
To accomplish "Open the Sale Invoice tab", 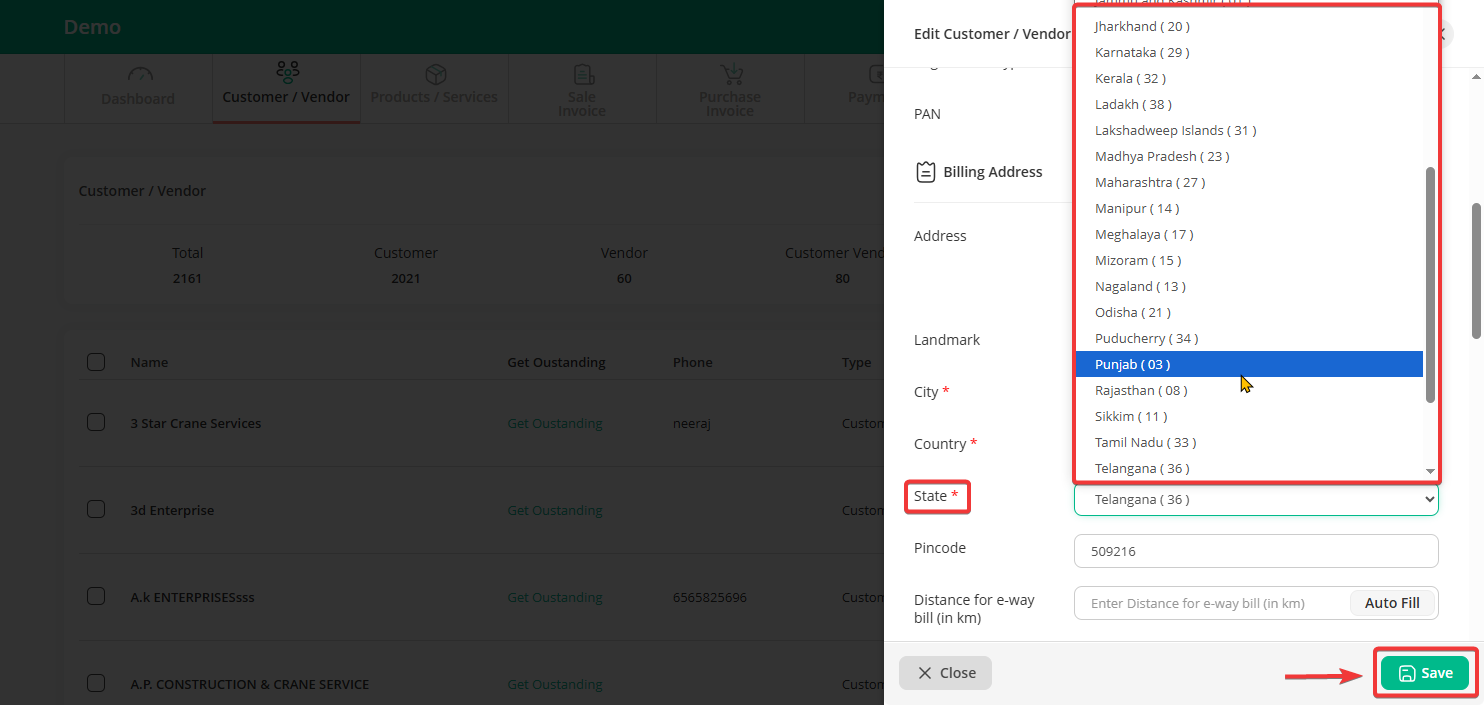I will pos(582,88).
